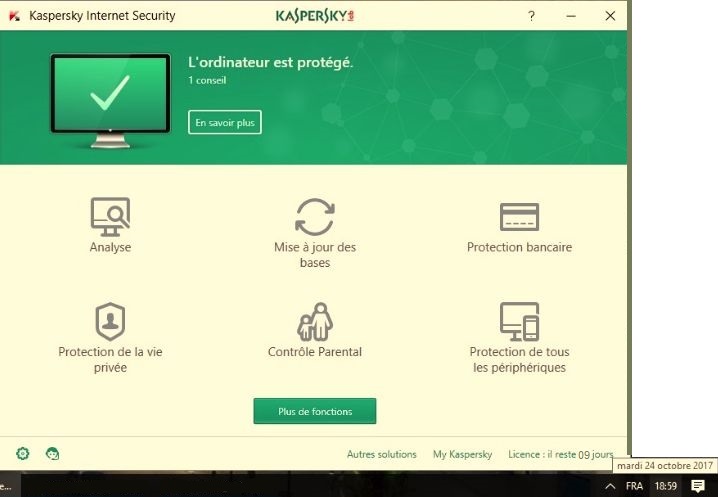This screenshot has width=718, height=497.
Task: Click the Contrôle Parental label
Action: click(x=315, y=352)
